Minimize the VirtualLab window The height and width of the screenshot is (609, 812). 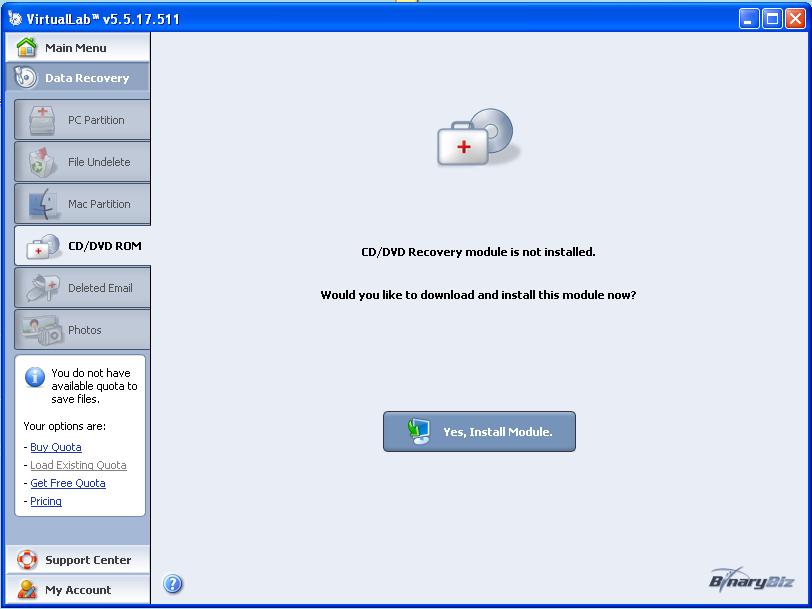coord(749,19)
